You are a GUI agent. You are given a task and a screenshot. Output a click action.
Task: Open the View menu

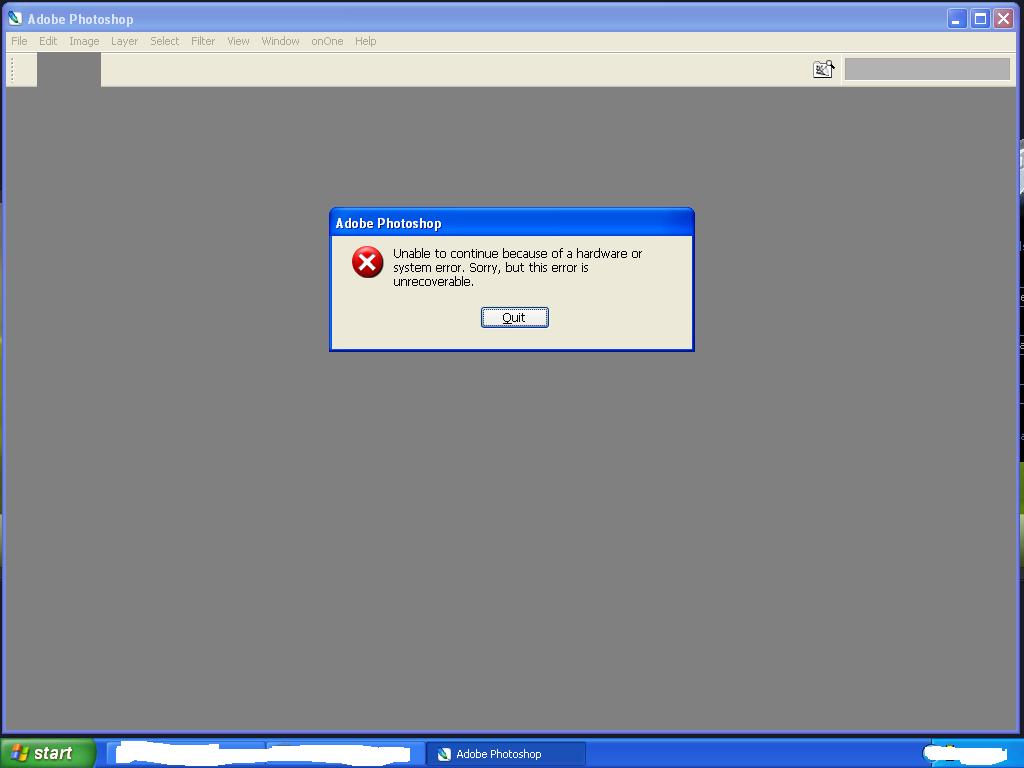click(x=237, y=41)
